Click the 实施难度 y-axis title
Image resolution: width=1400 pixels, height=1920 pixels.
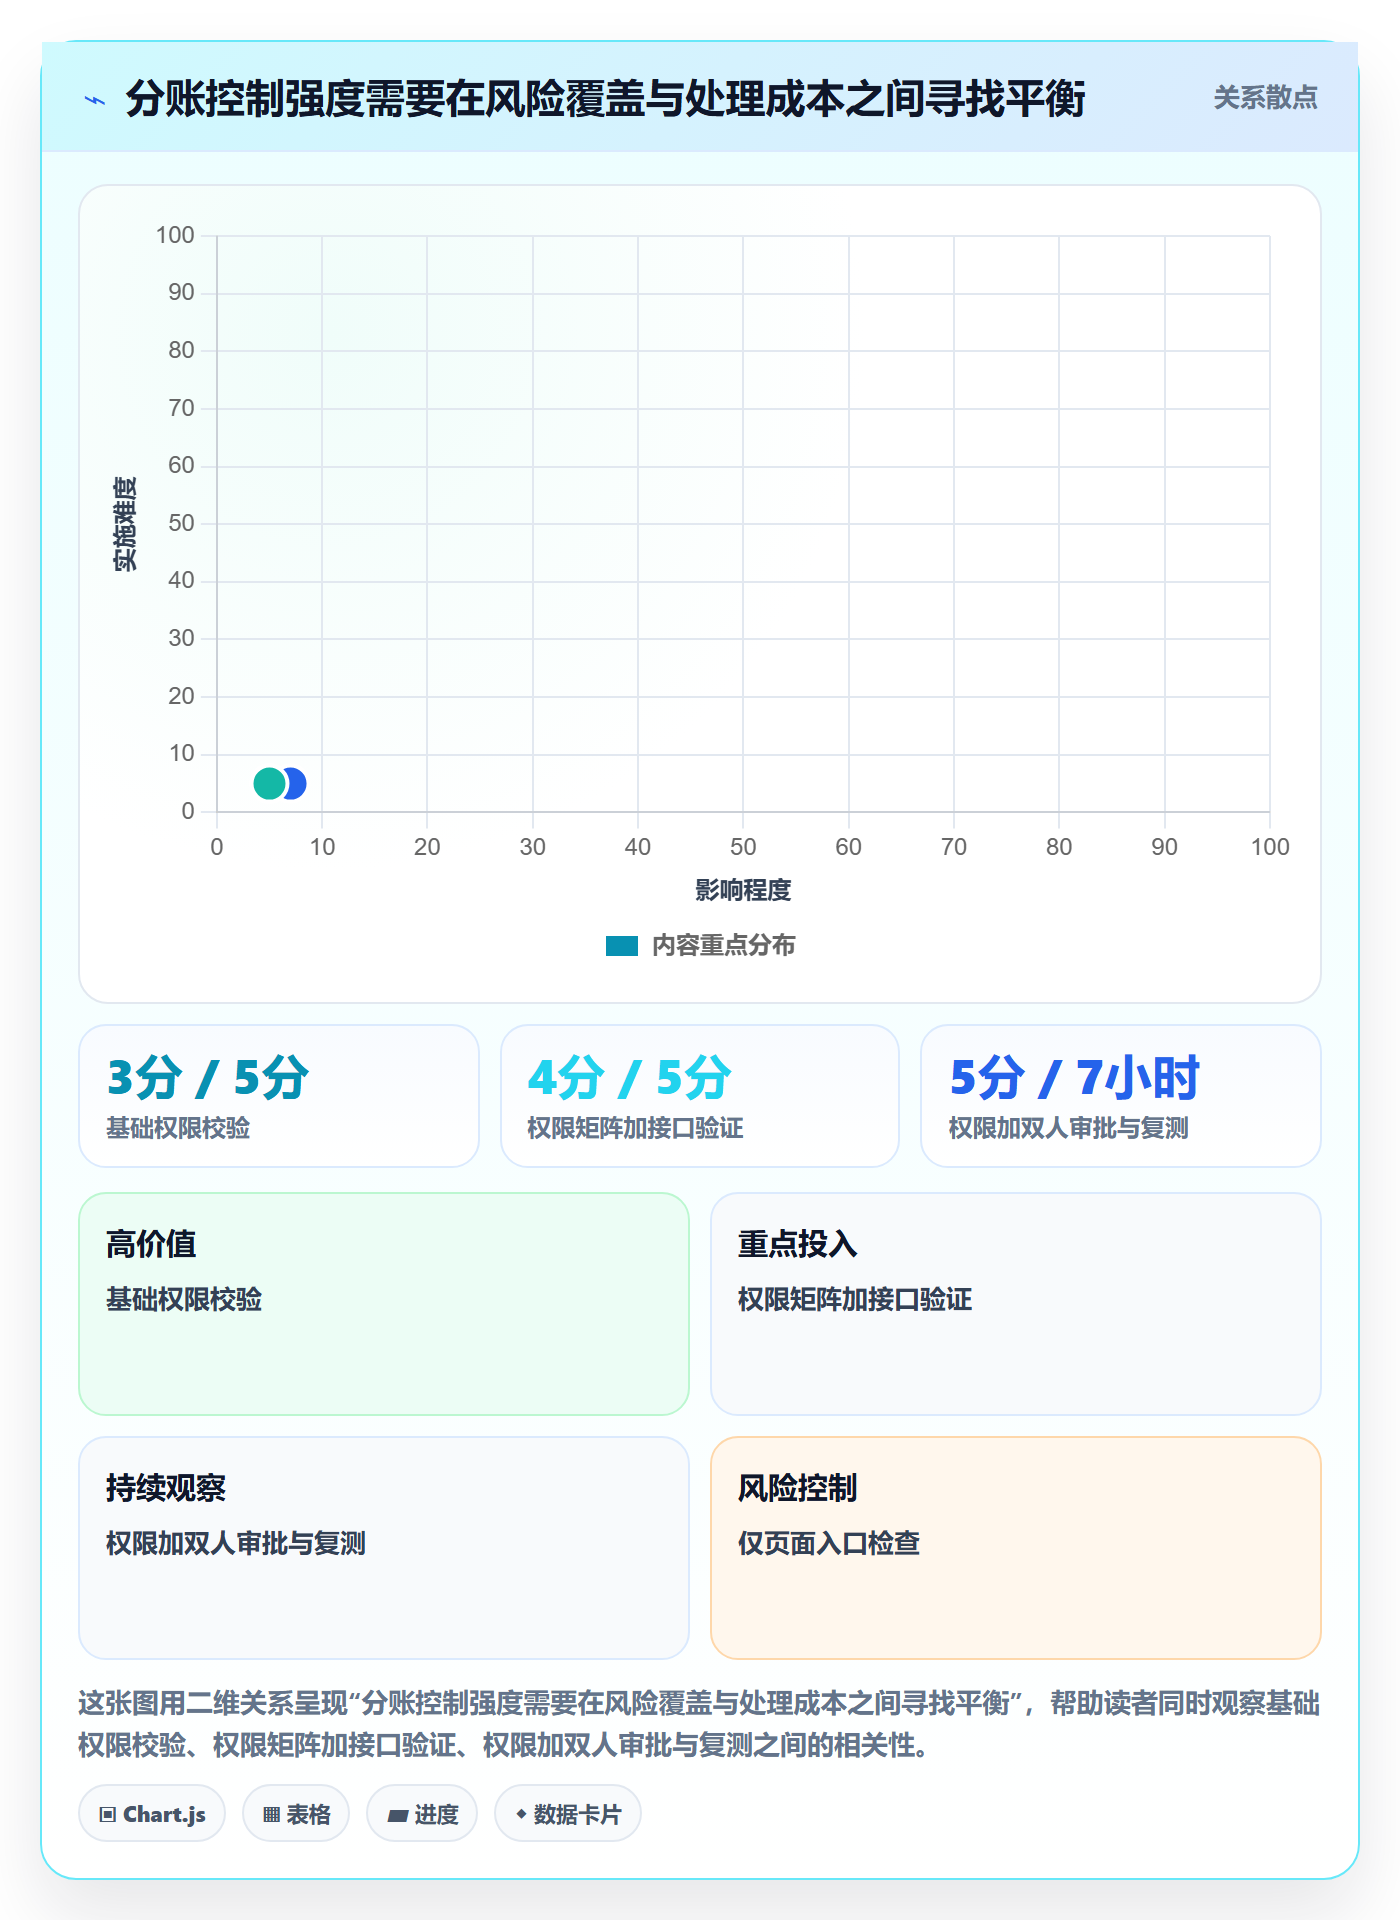click(125, 524)
